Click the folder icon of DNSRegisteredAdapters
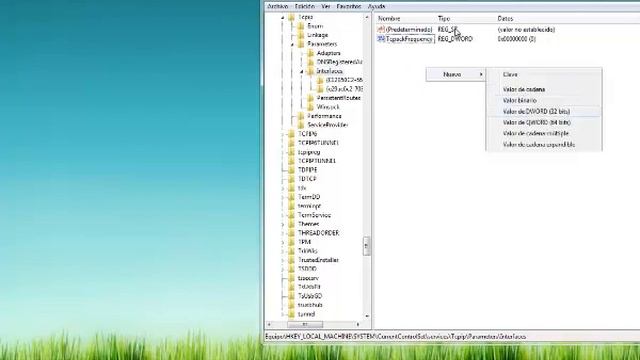Image resolution: width=640 pixels, height=360 pixels. [x=311, y=62]
